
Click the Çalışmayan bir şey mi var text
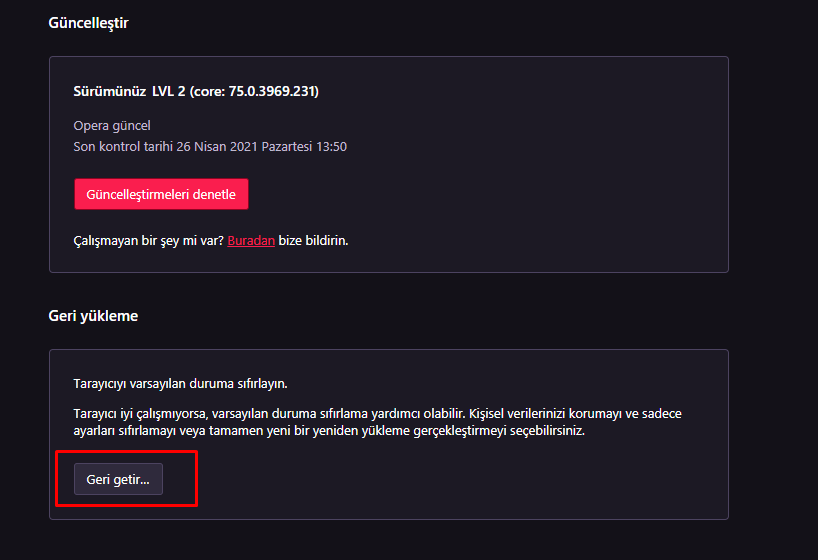click(x=148, y=241)
